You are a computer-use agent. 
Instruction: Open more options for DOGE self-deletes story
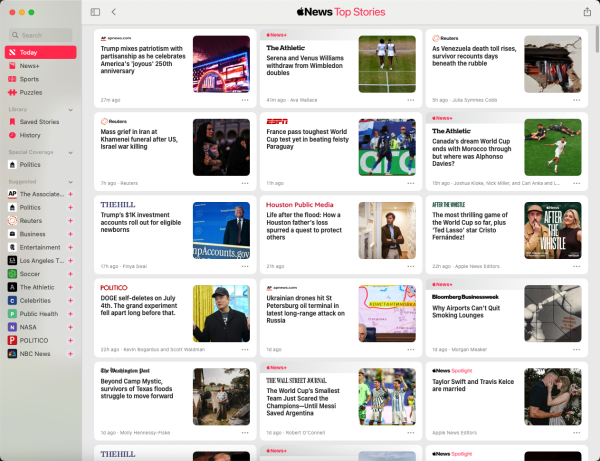coord(245,350)
